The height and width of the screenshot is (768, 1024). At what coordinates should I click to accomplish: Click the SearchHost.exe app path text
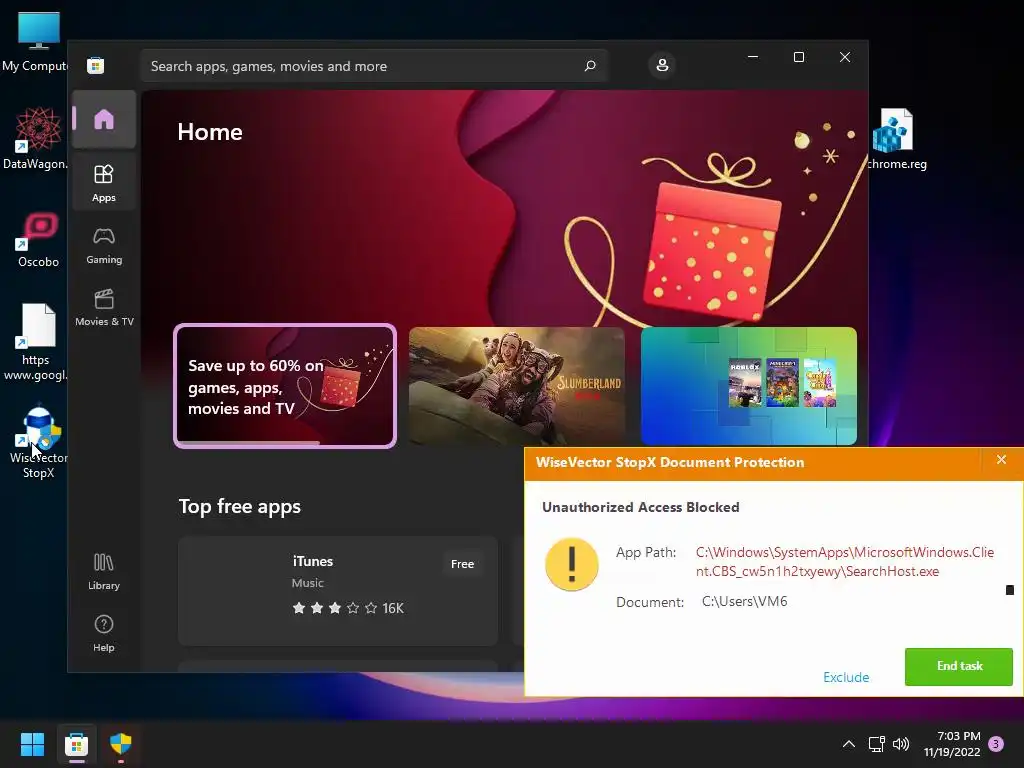click(x=844, y=562)
